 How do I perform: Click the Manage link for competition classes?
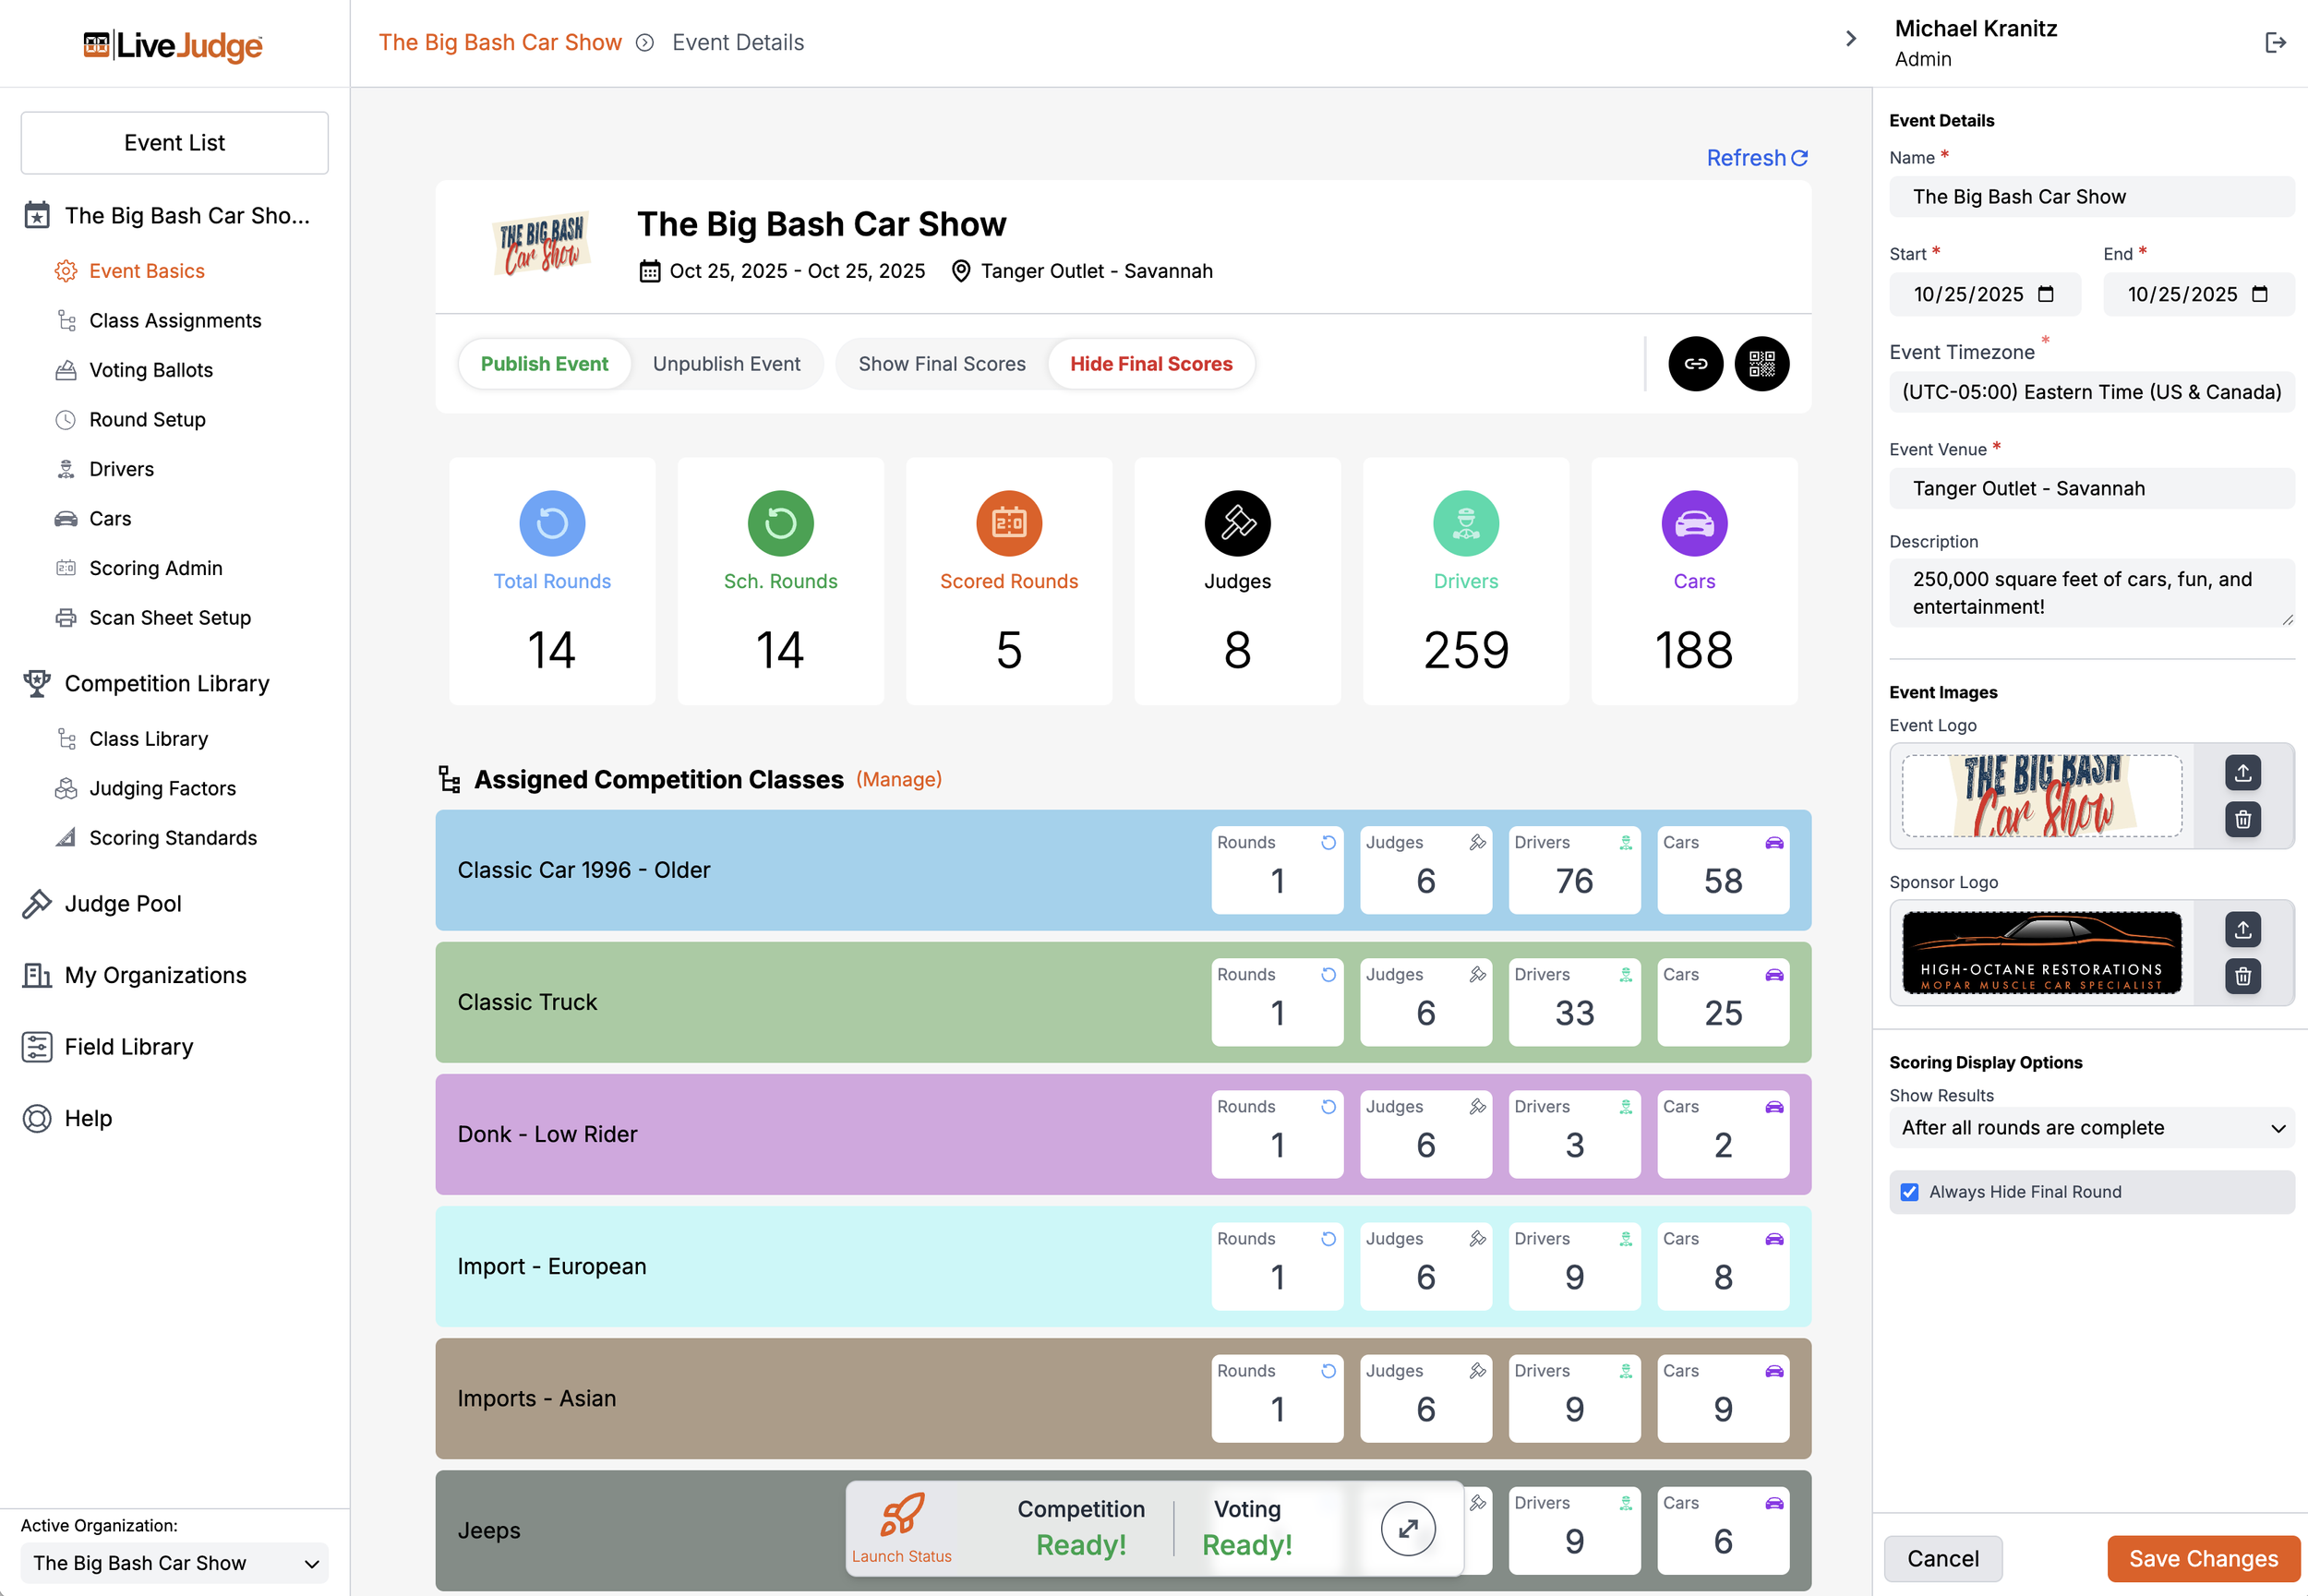(898, 779)
